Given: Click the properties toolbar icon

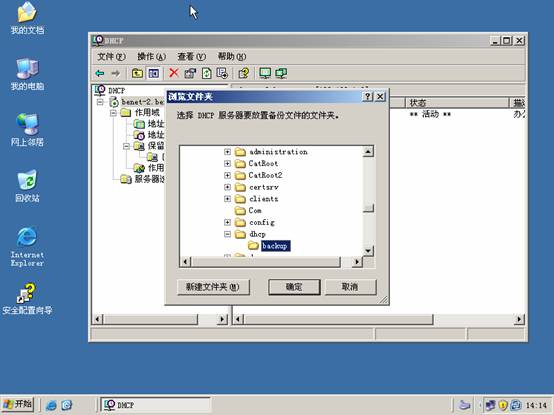Looking at the screenshot, I should point(190,73).
